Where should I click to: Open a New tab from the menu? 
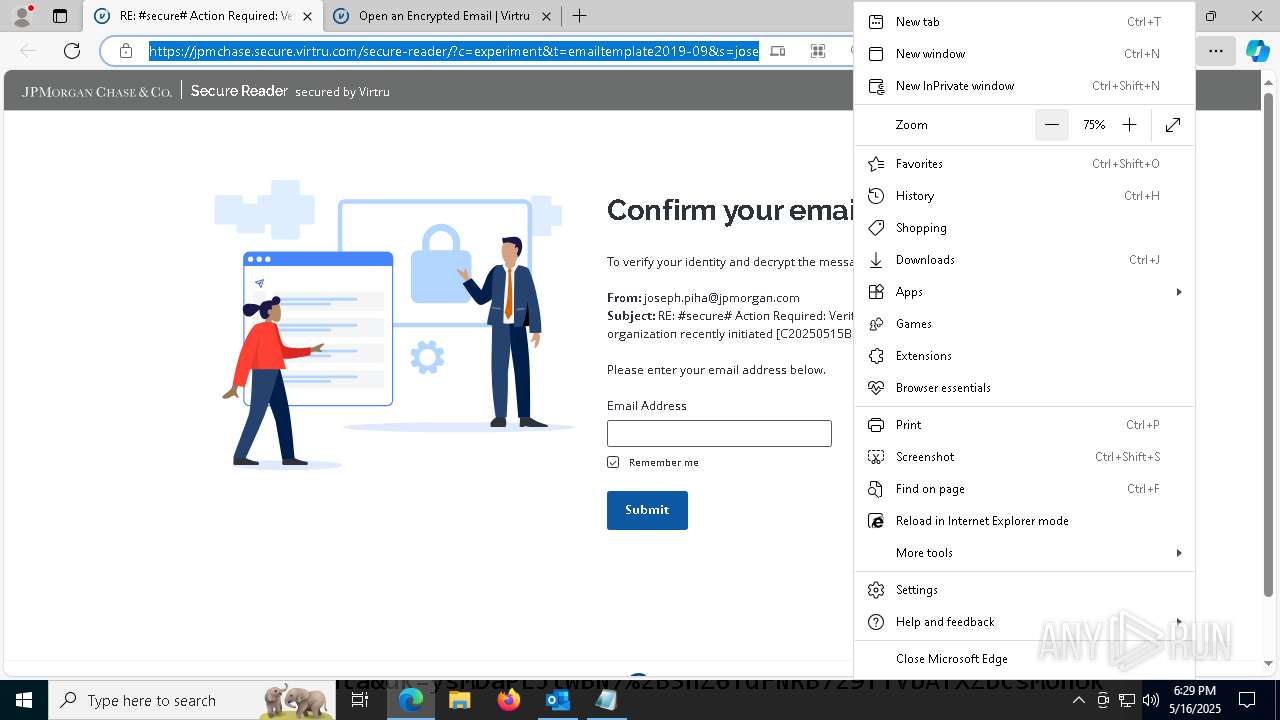click(1024, 22)
